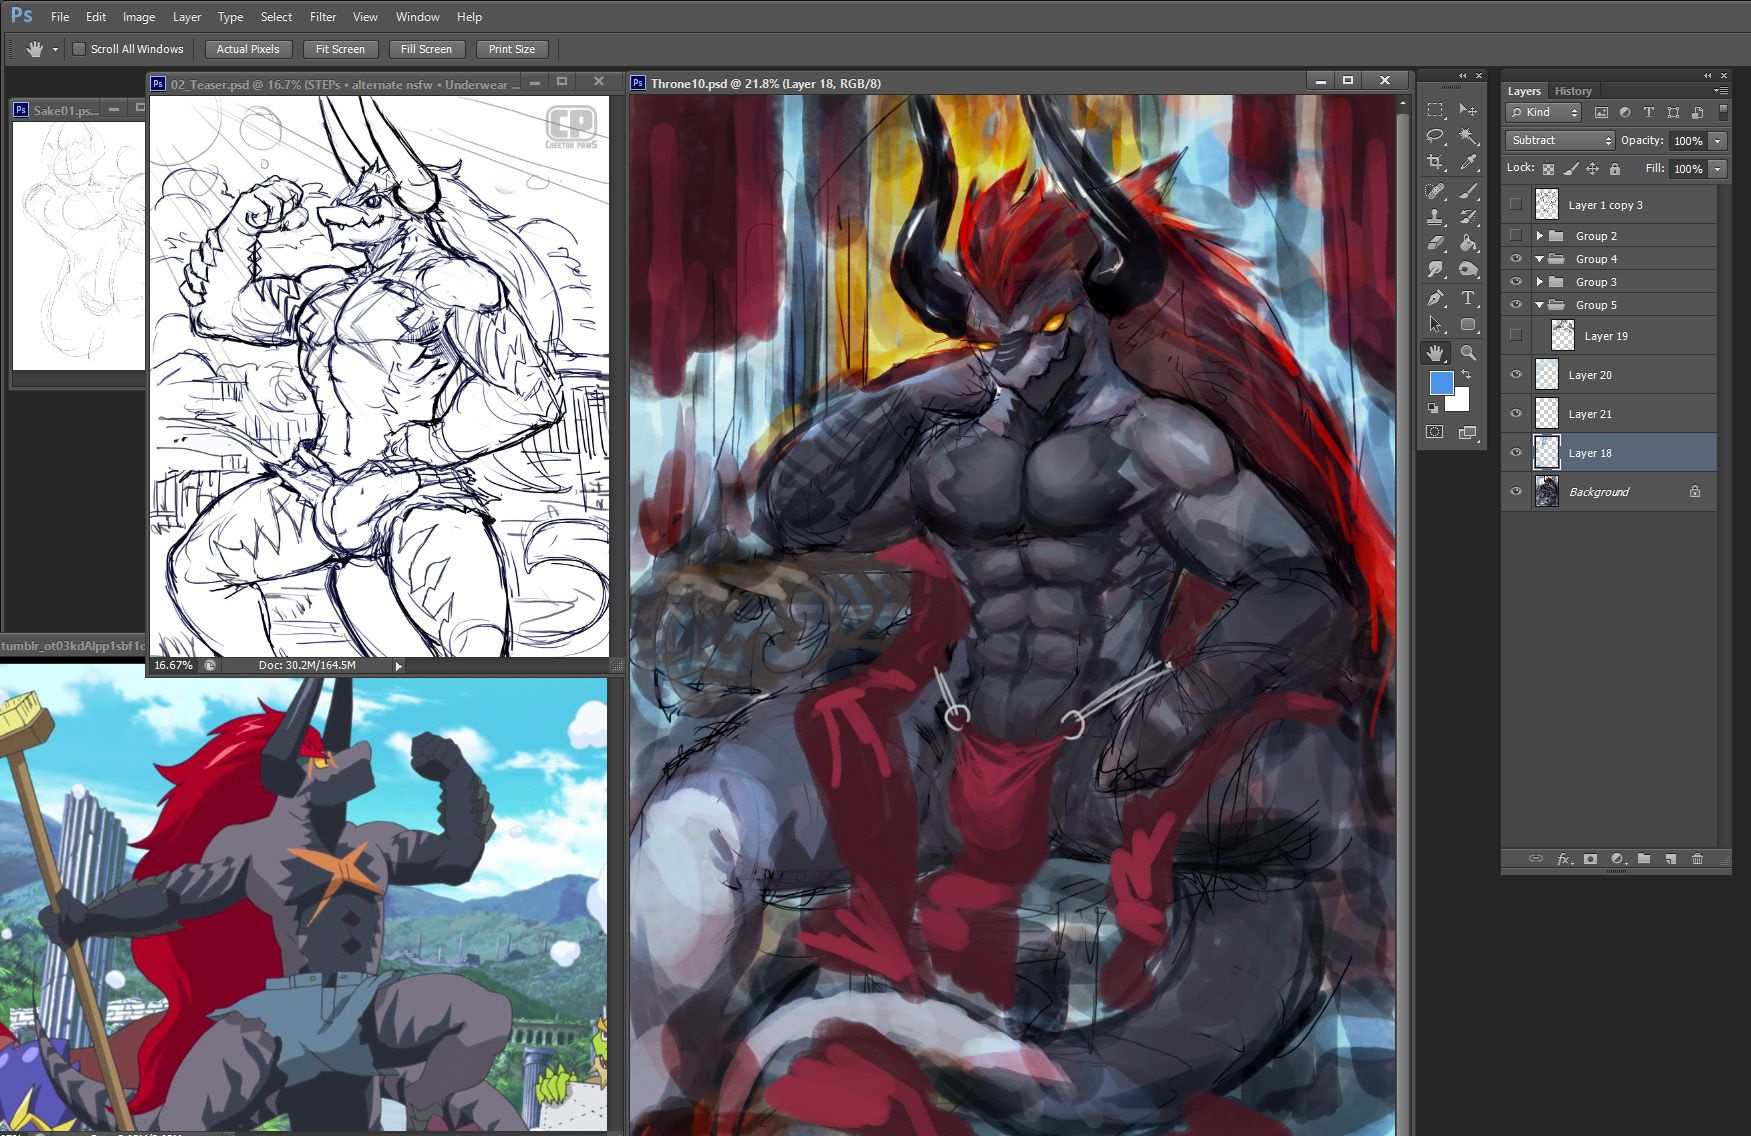Reset default foreground and background colors
This screenshot has height=1136, width=1751.
(1433, 408)
